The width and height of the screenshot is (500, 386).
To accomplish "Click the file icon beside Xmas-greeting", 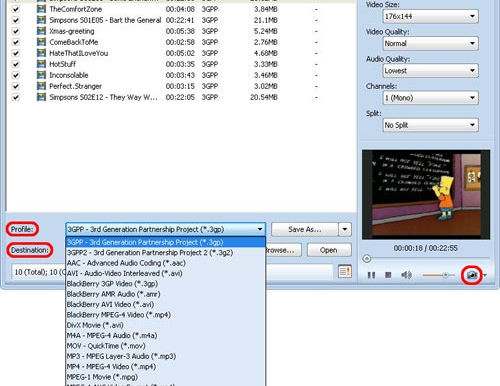I will 41,31.
